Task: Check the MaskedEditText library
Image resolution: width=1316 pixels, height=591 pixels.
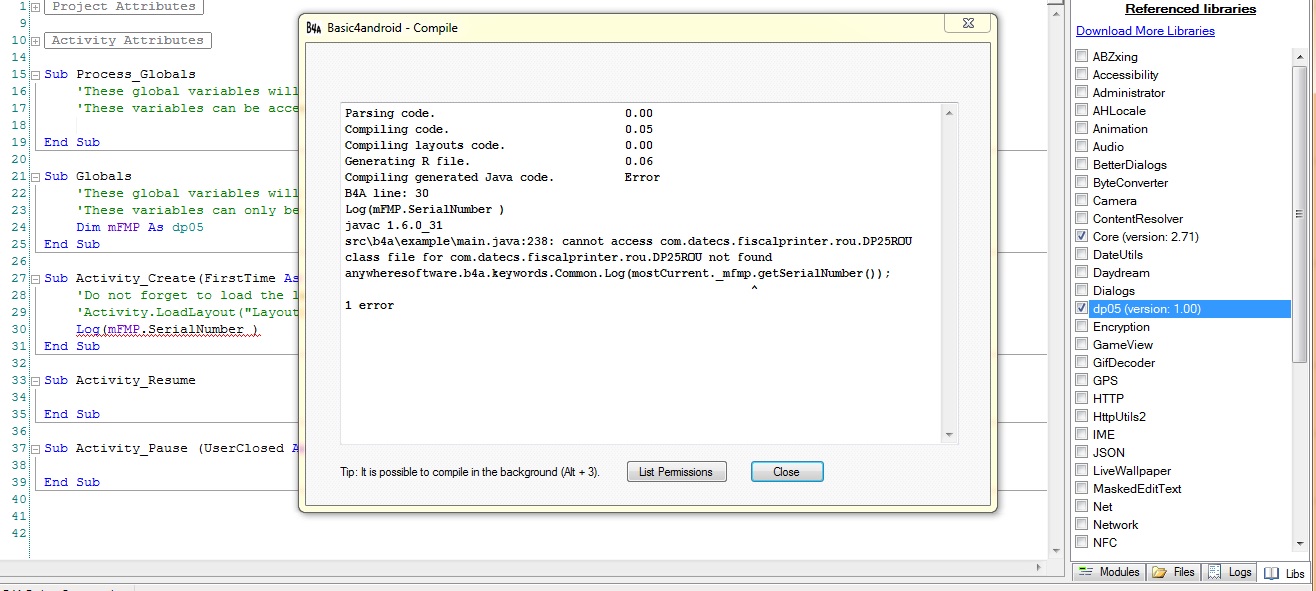Action: (1082, 489)
